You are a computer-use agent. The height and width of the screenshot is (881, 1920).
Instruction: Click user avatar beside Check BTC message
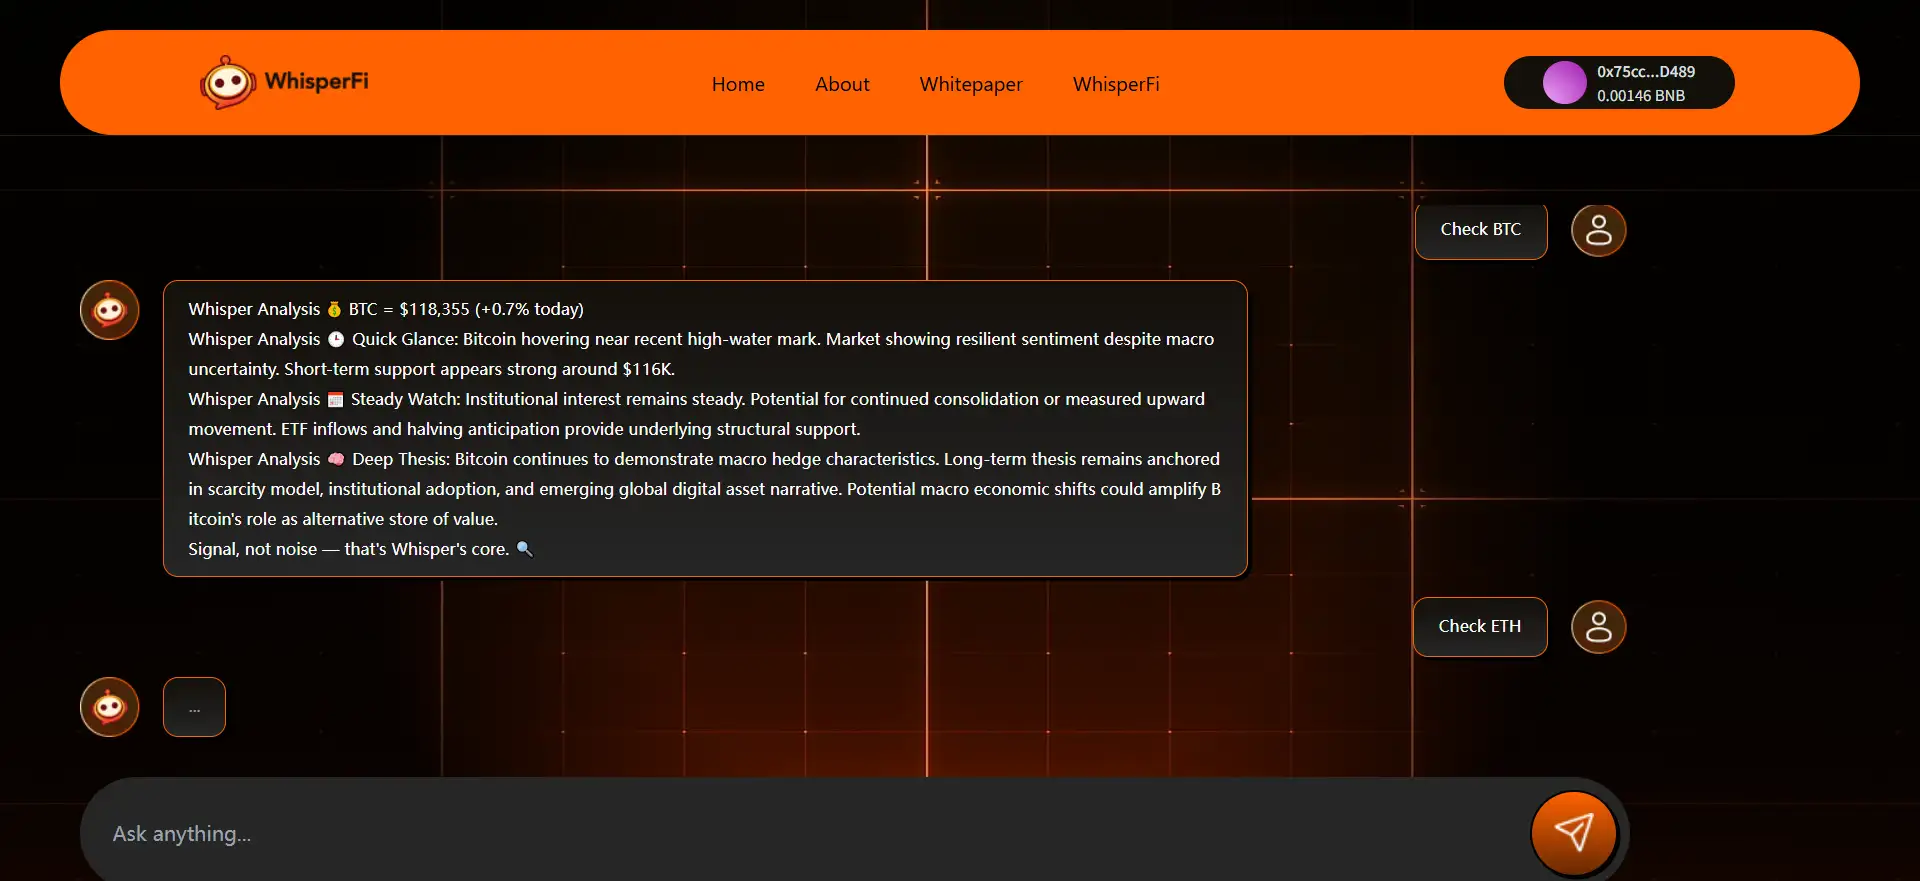coord(1598,230)
